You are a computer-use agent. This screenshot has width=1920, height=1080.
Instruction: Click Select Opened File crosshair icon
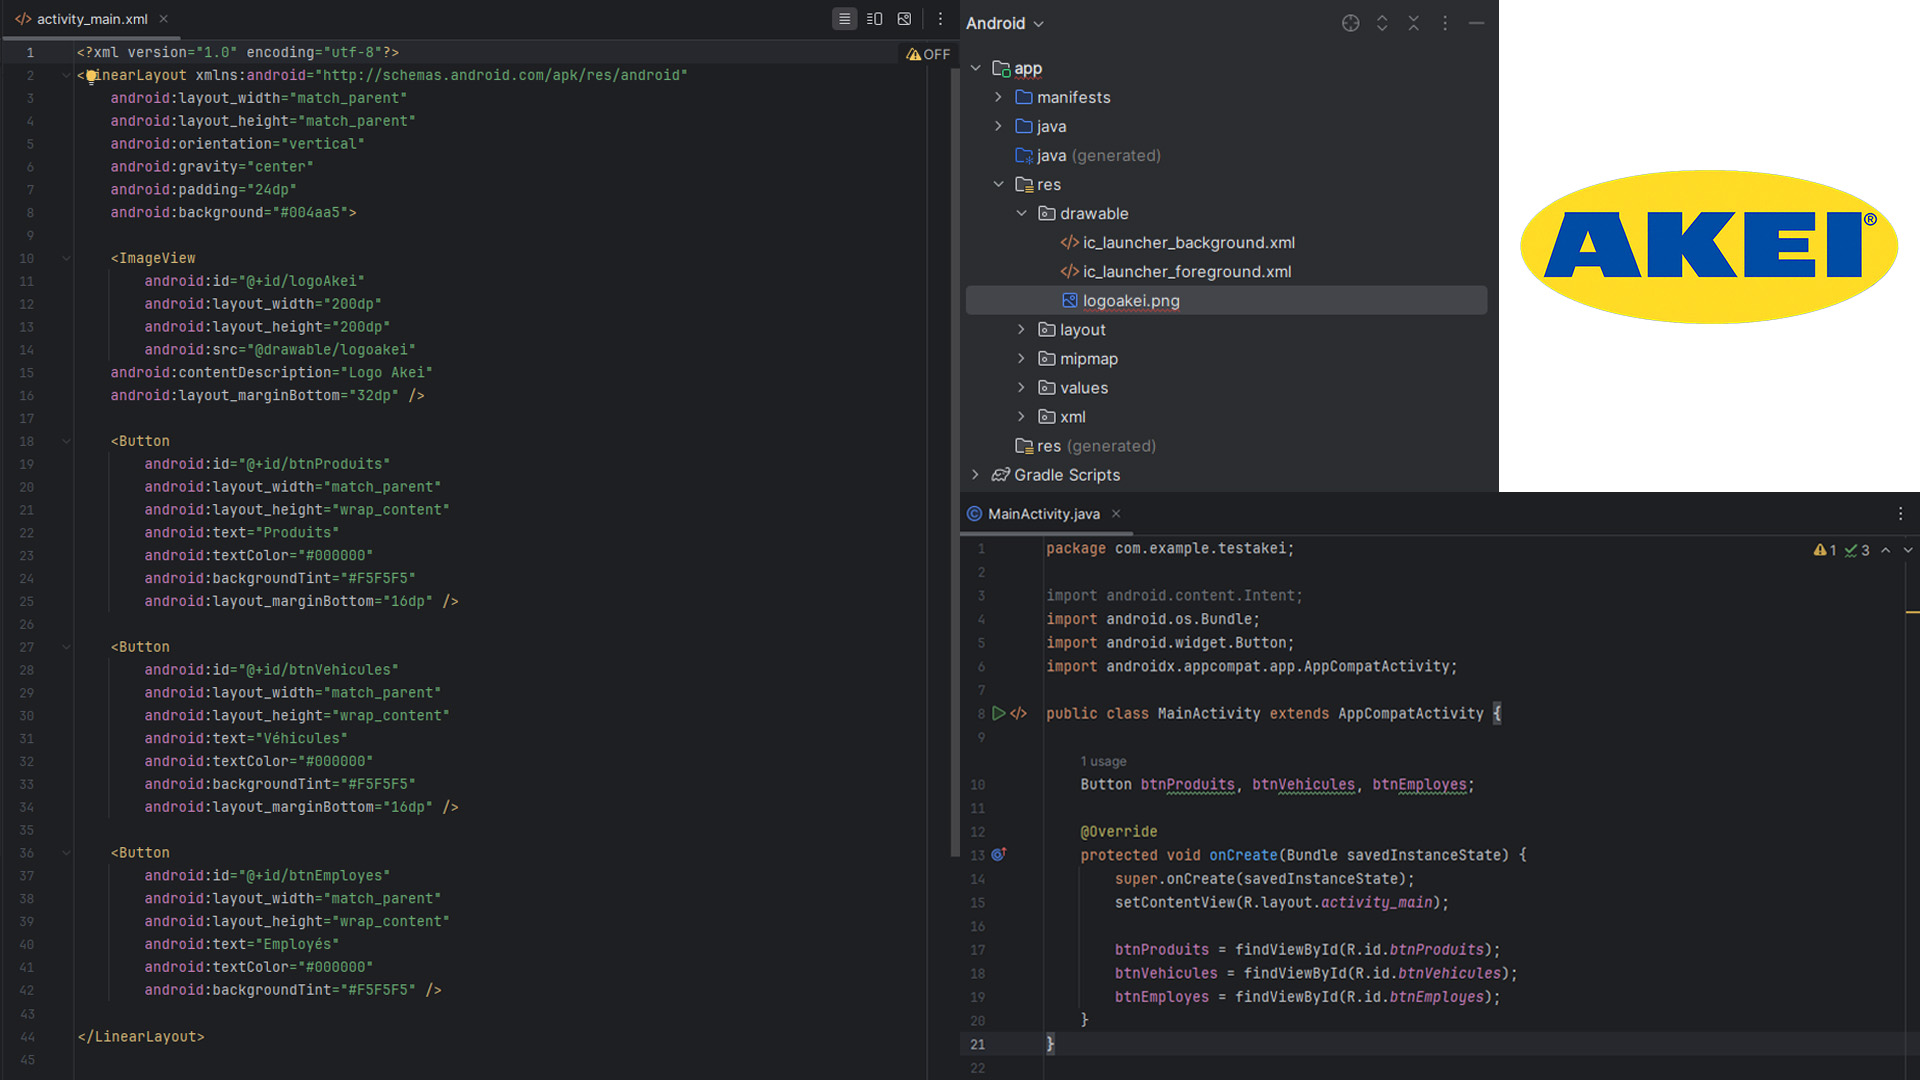pyautogui.click(x=1350, y=23)
